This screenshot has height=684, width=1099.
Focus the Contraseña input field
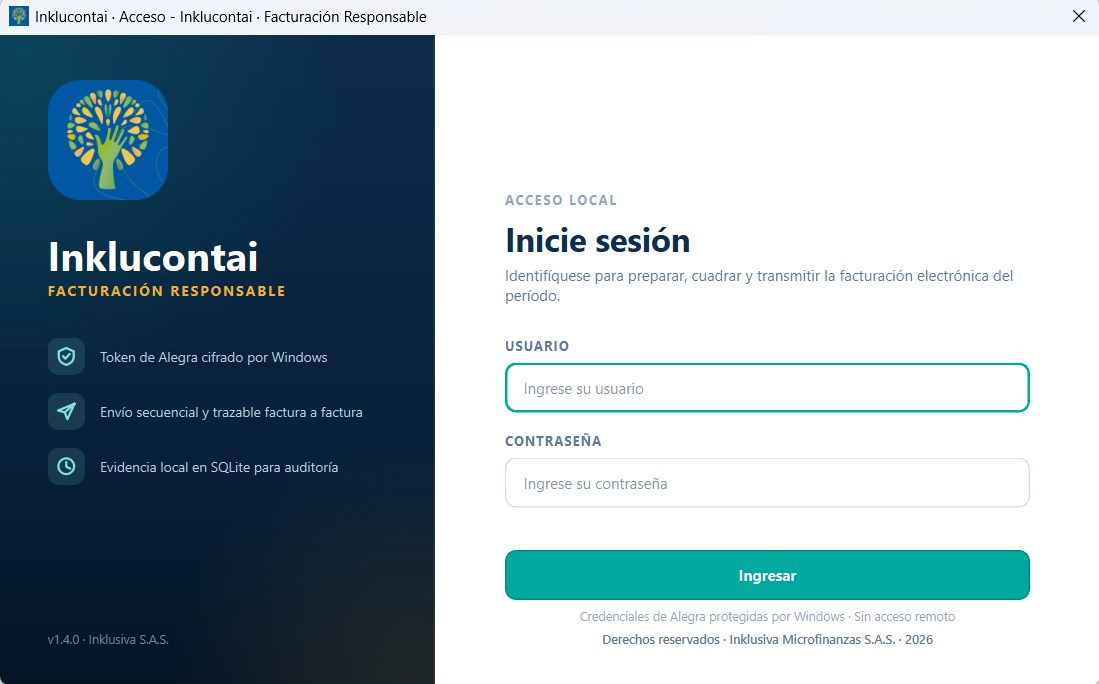pyautogui.click(x=767, y=483)
